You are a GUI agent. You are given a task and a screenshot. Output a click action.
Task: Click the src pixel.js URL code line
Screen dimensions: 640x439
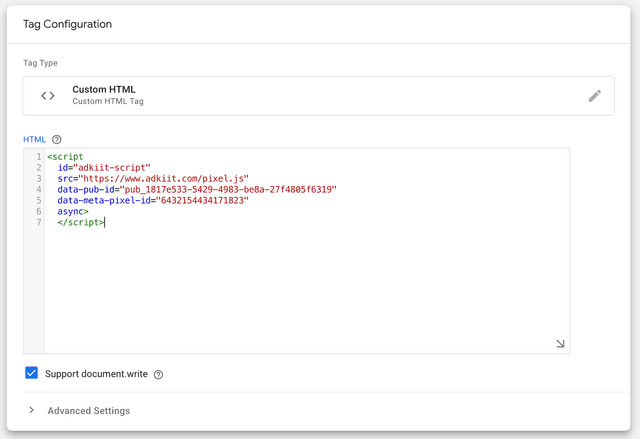(153, 179)
